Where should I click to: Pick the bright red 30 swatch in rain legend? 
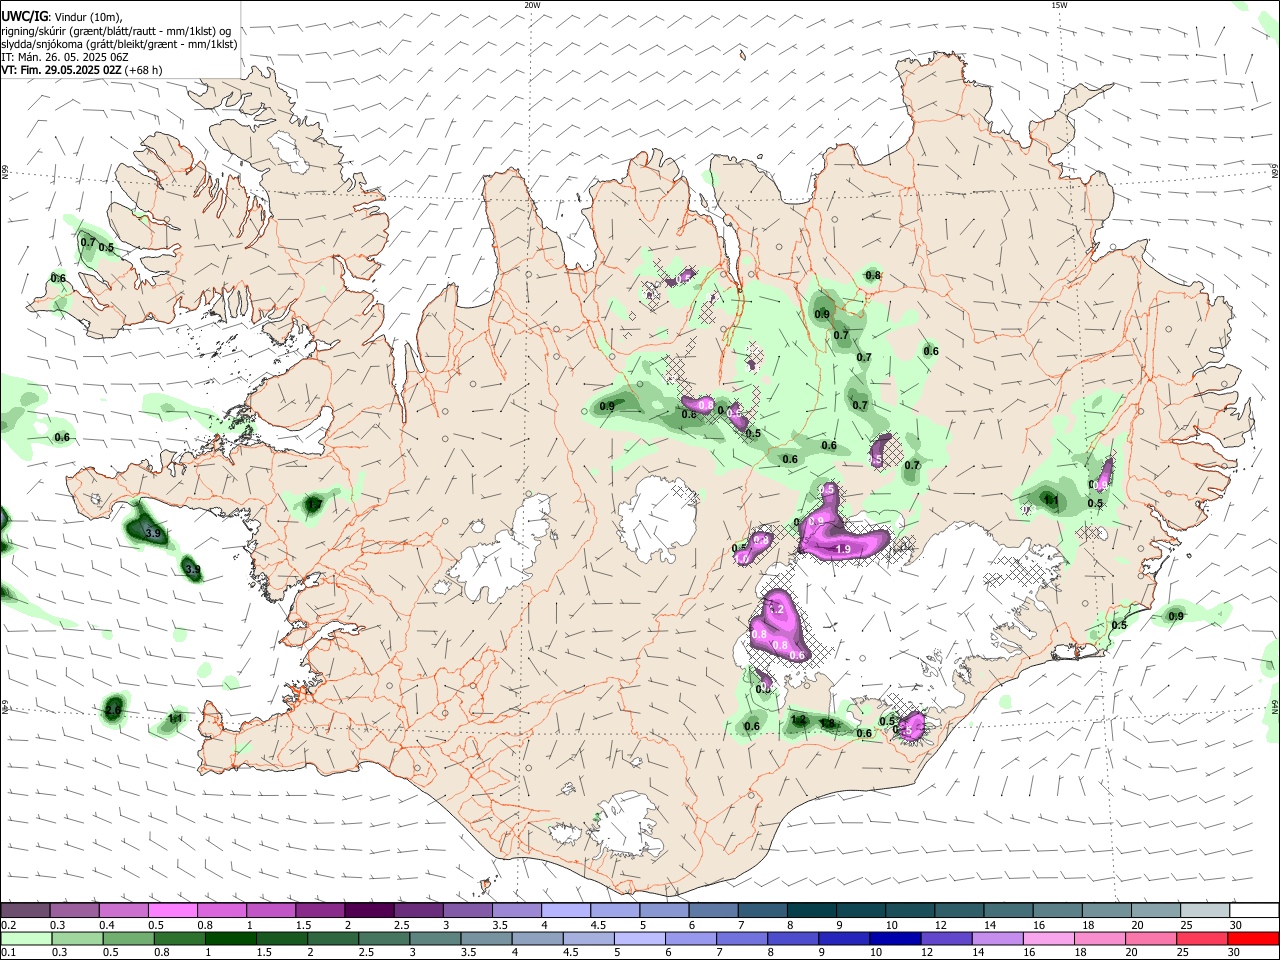(1254, 939)
